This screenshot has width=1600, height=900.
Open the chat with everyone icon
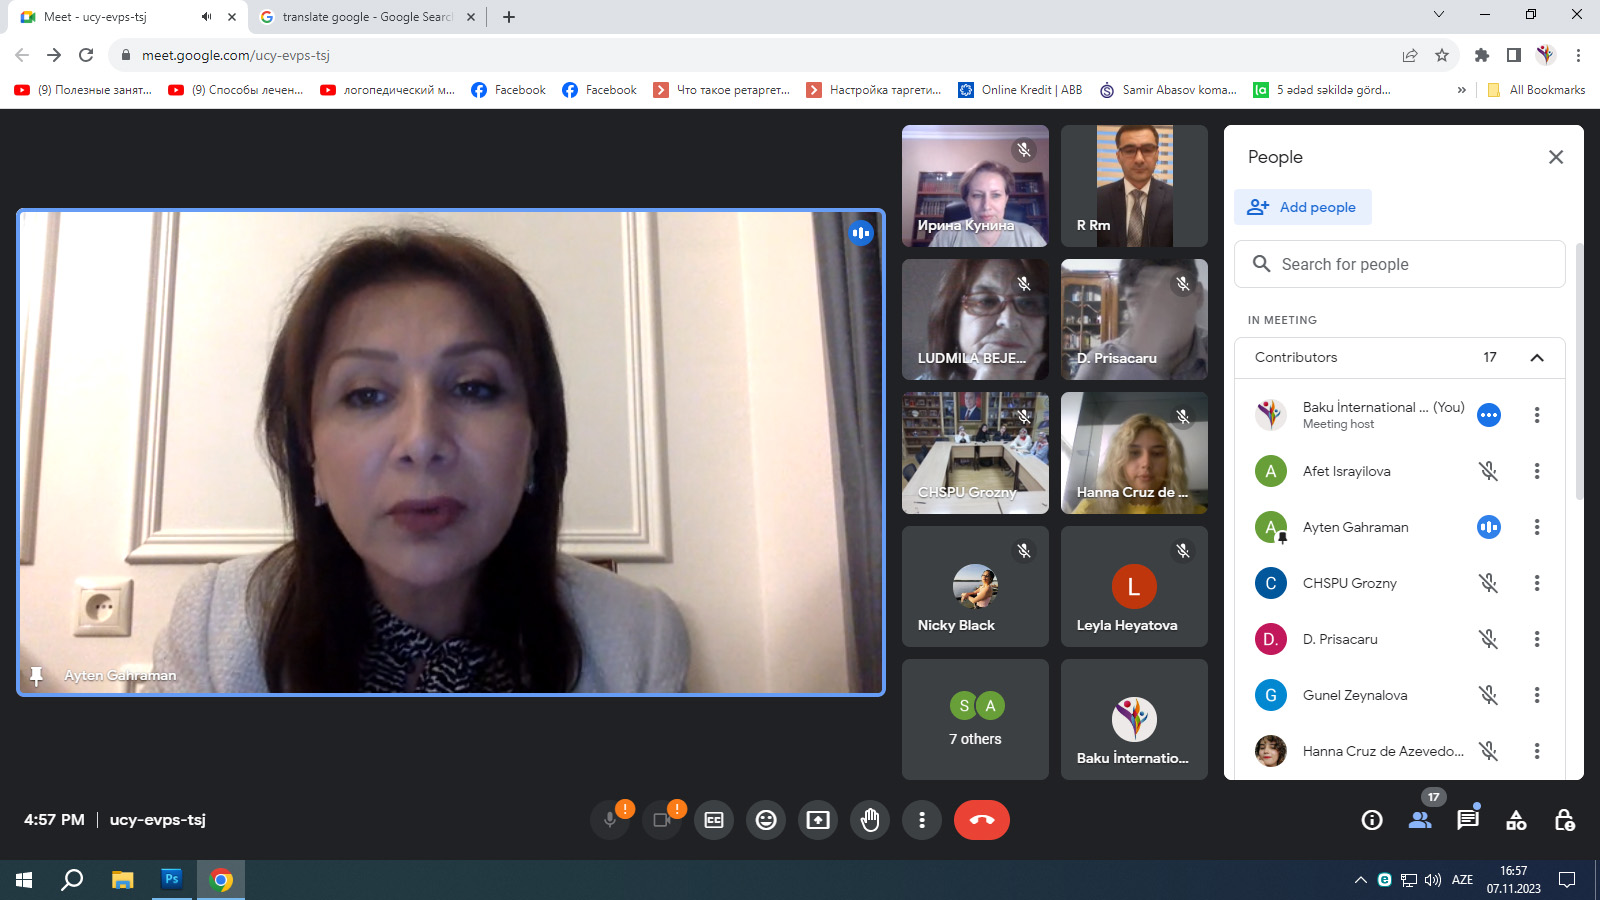1467,820
